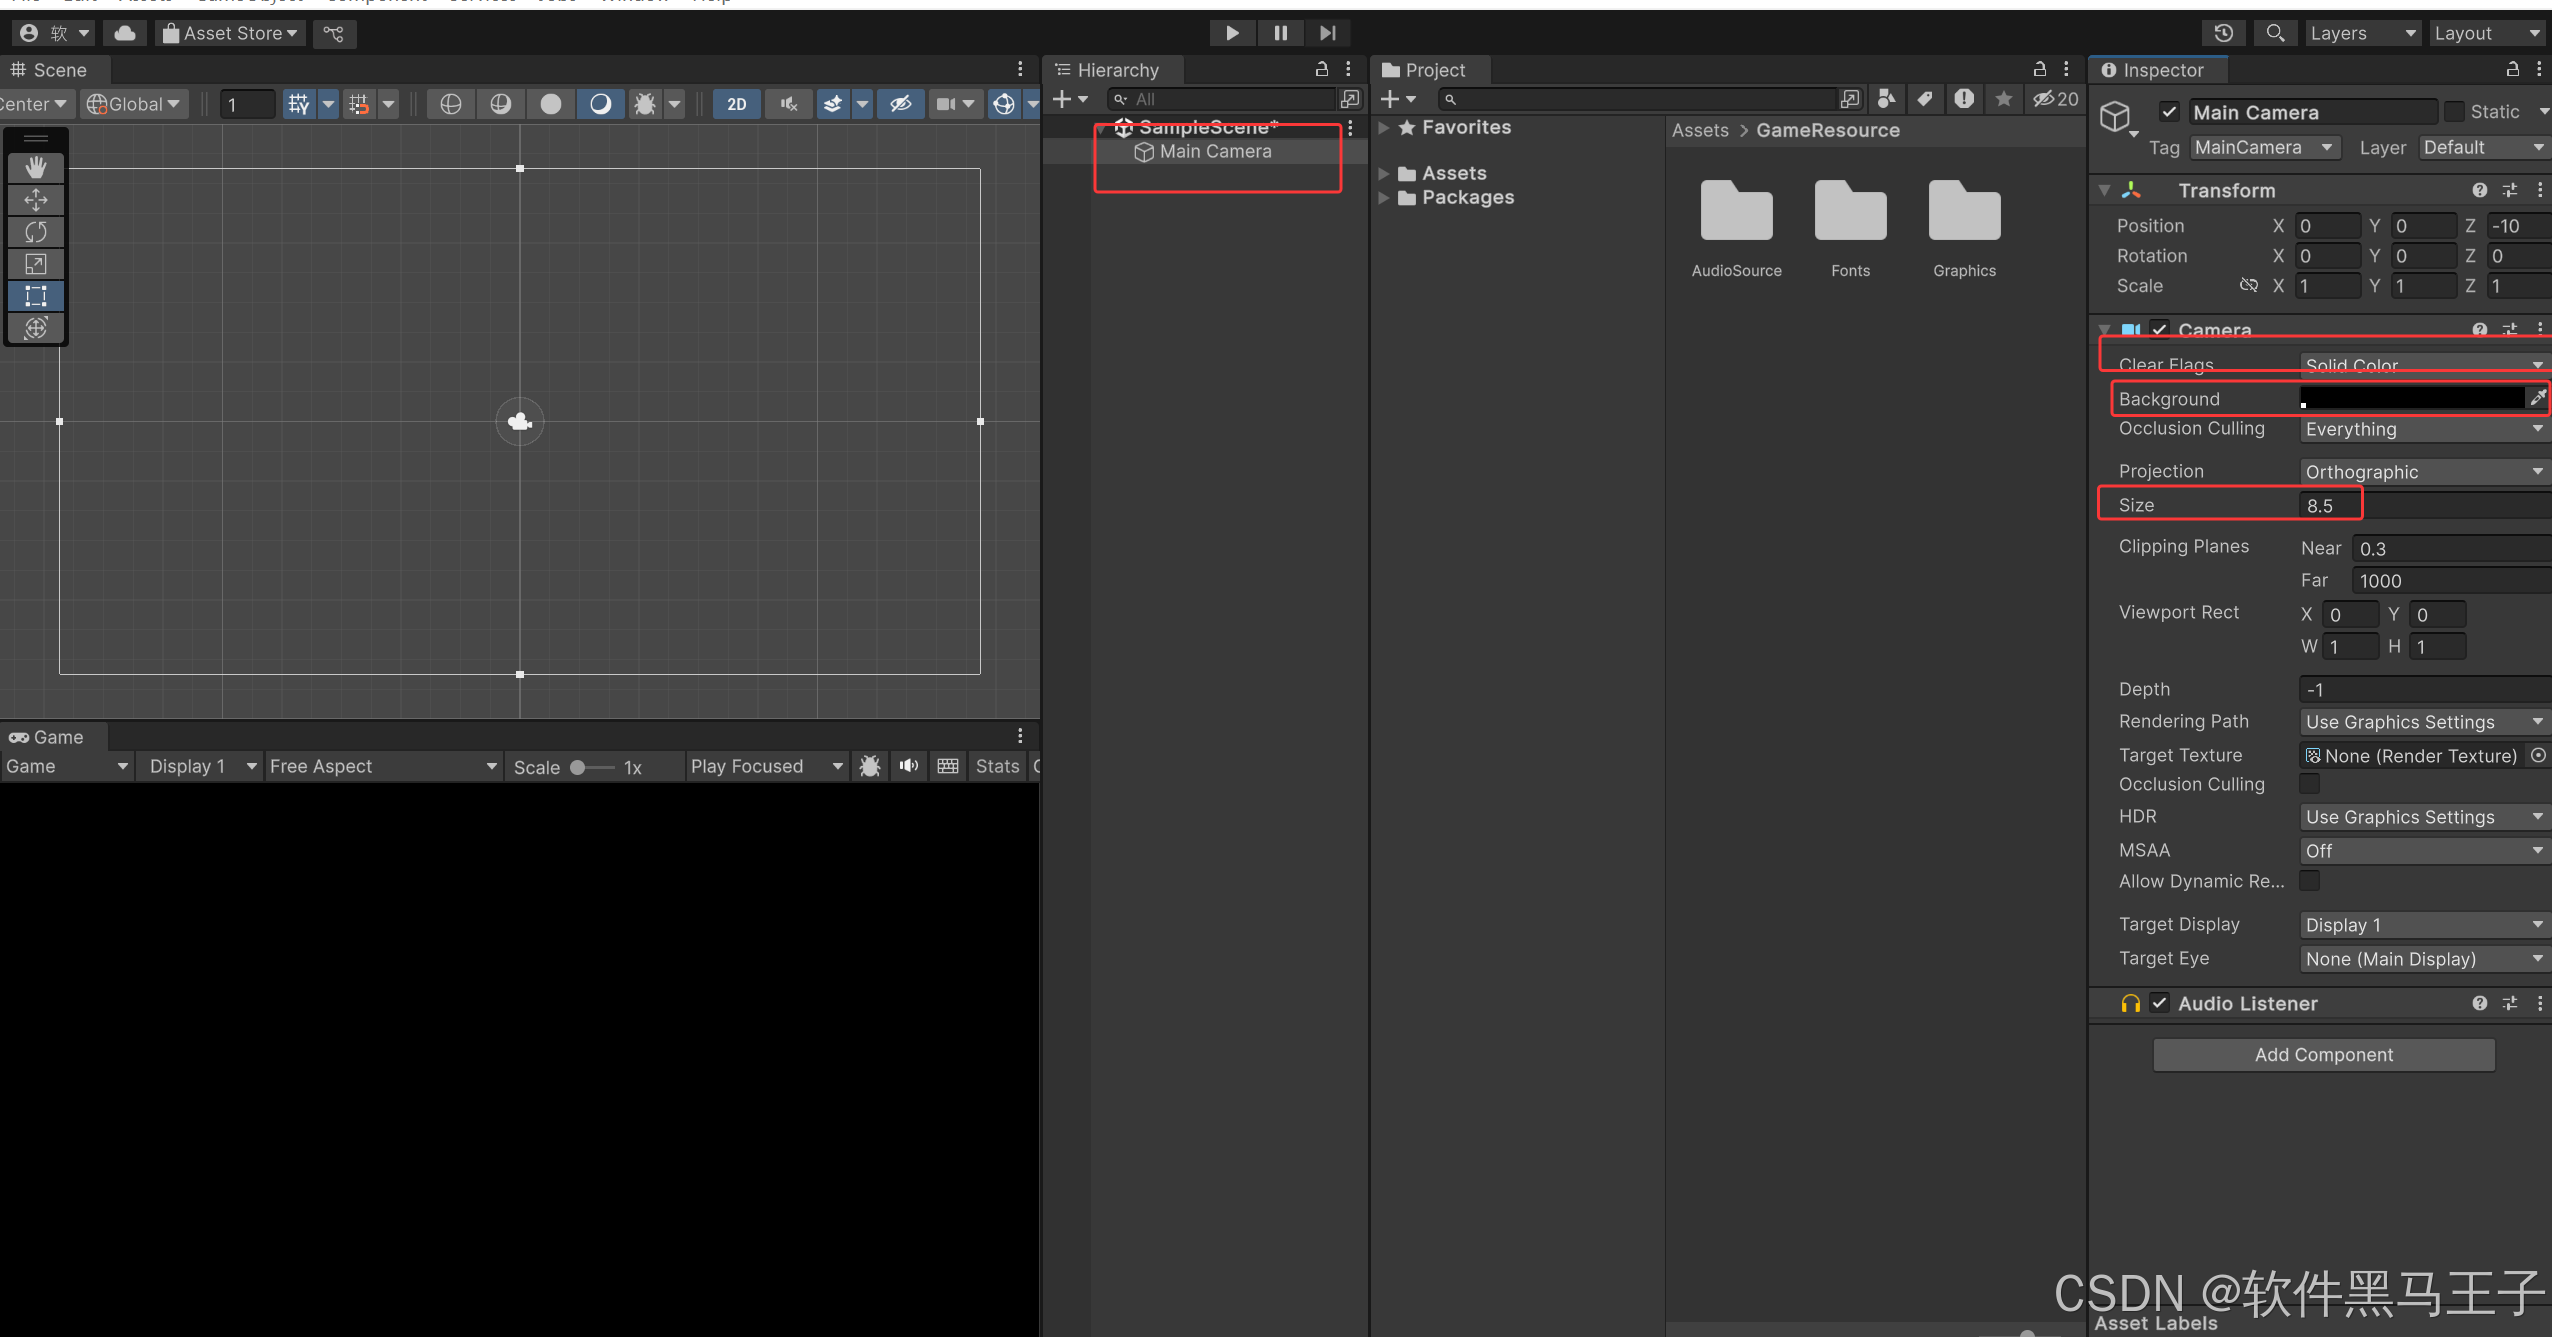Click the Play button
The height and width of the screenshot is (1337, 2552).
(x=1232, y=33)
